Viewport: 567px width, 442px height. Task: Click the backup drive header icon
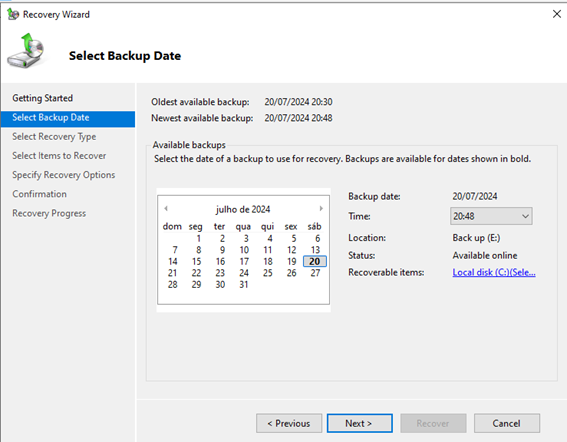(26, 50)
